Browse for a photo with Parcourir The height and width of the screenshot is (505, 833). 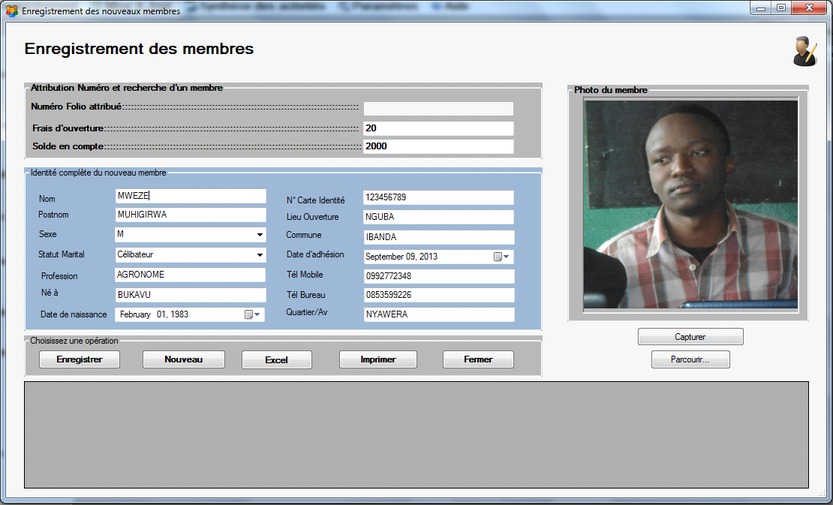pos(690,360)
